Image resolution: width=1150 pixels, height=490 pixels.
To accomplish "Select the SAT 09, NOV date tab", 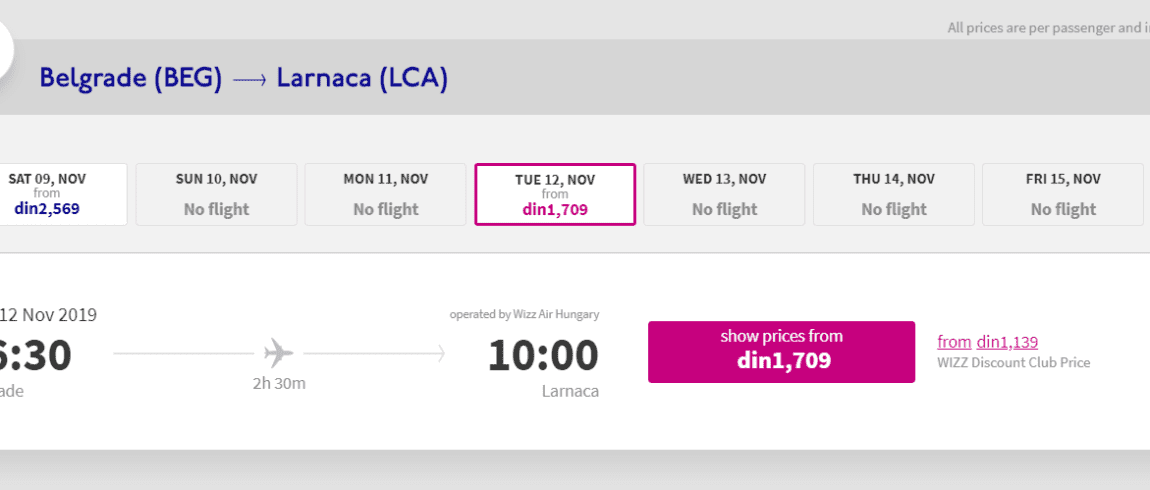I will 63,194.
